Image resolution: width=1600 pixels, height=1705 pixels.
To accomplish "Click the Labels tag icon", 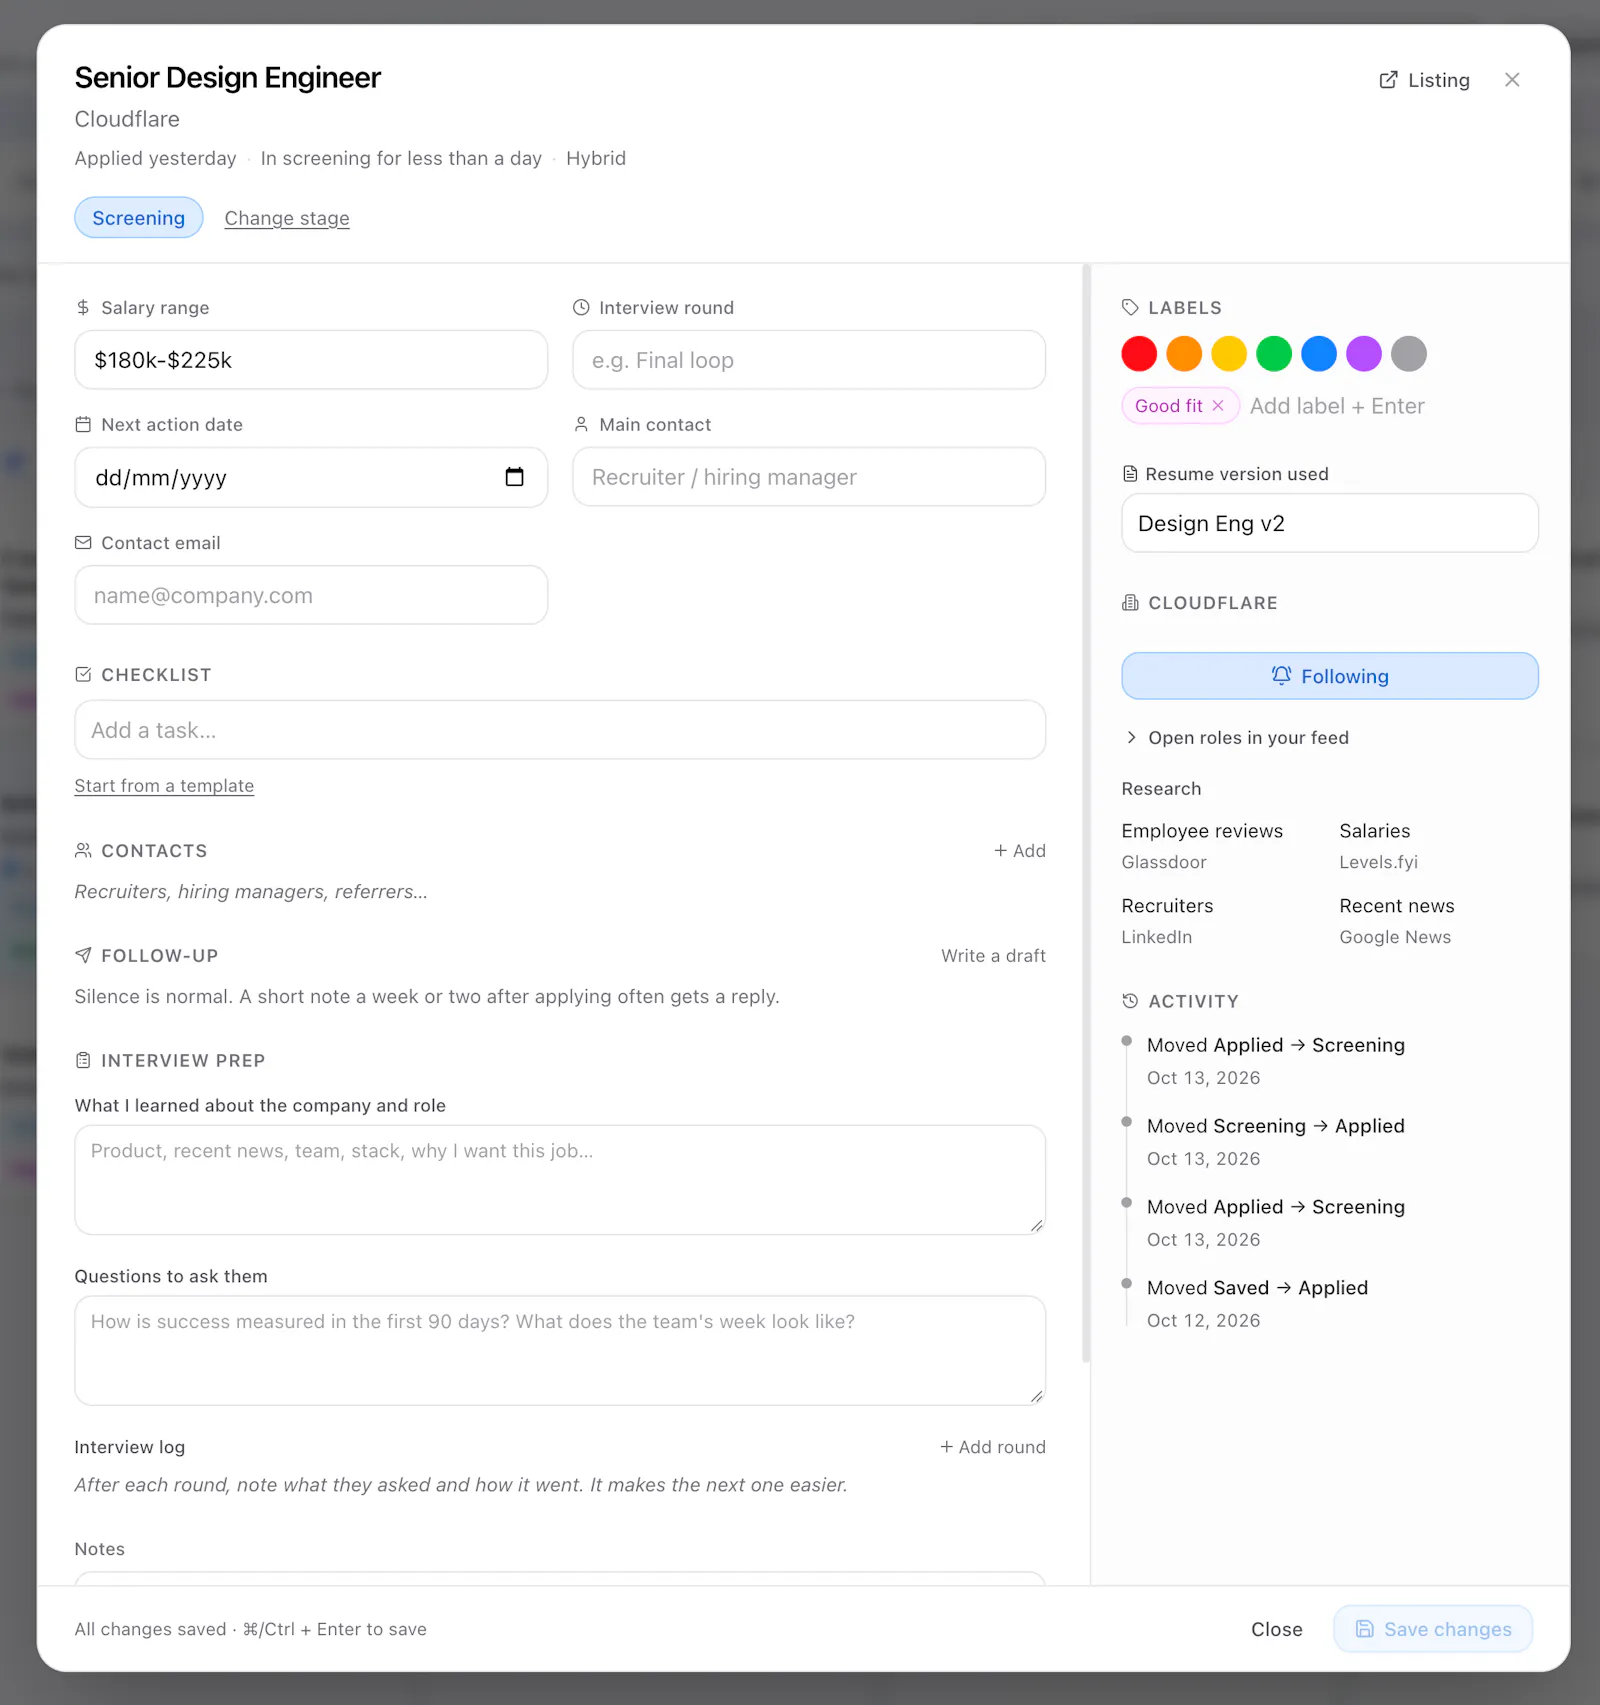I will tap(1130, 308).
